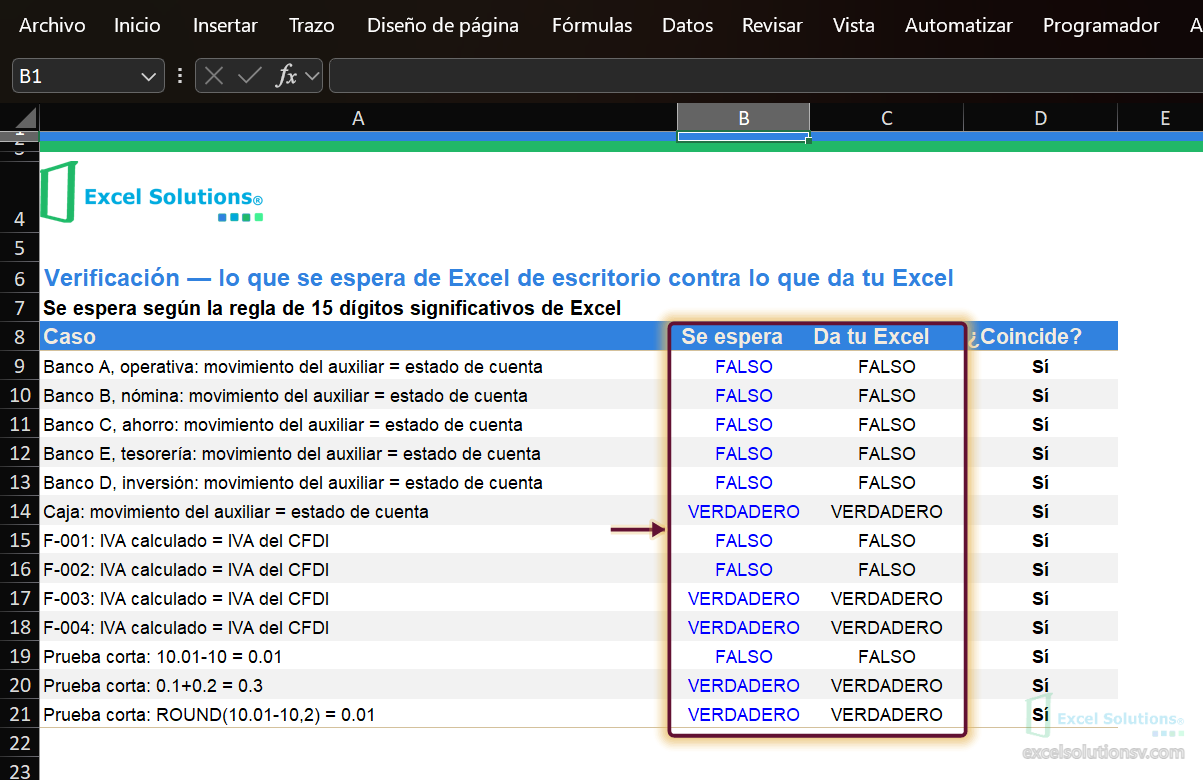Select row 8 header

coord(20,337)
